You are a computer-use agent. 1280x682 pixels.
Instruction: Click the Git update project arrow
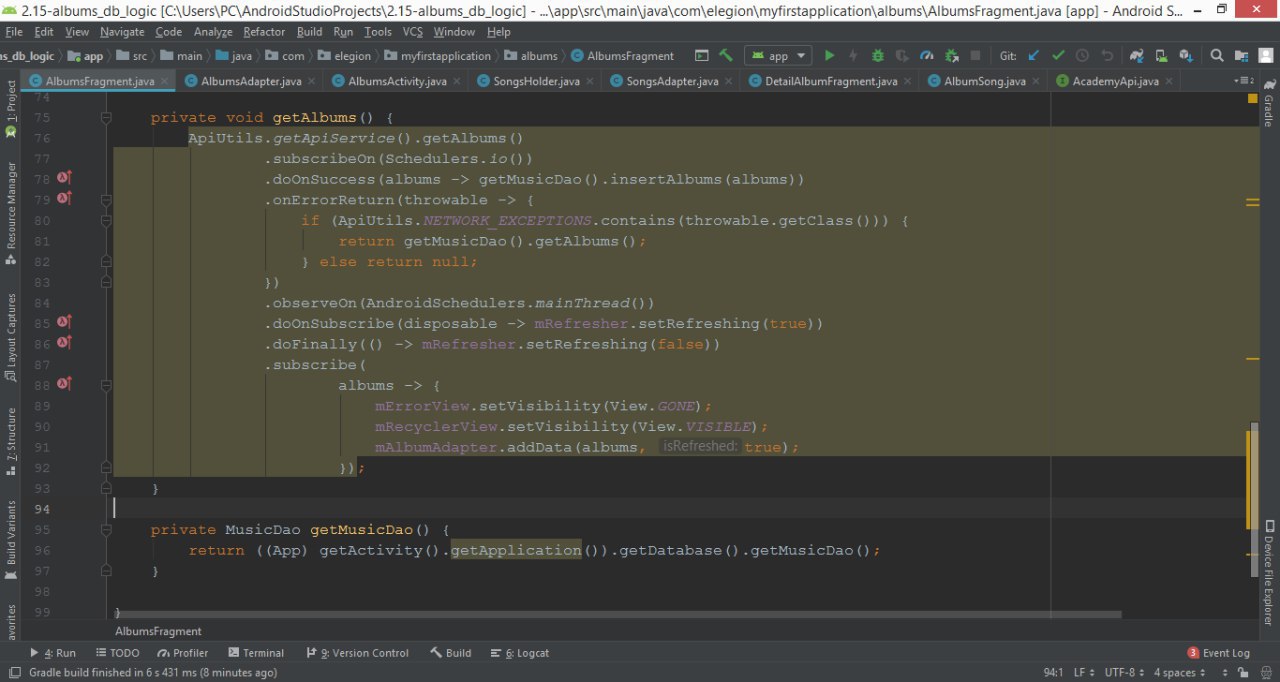1034,56
